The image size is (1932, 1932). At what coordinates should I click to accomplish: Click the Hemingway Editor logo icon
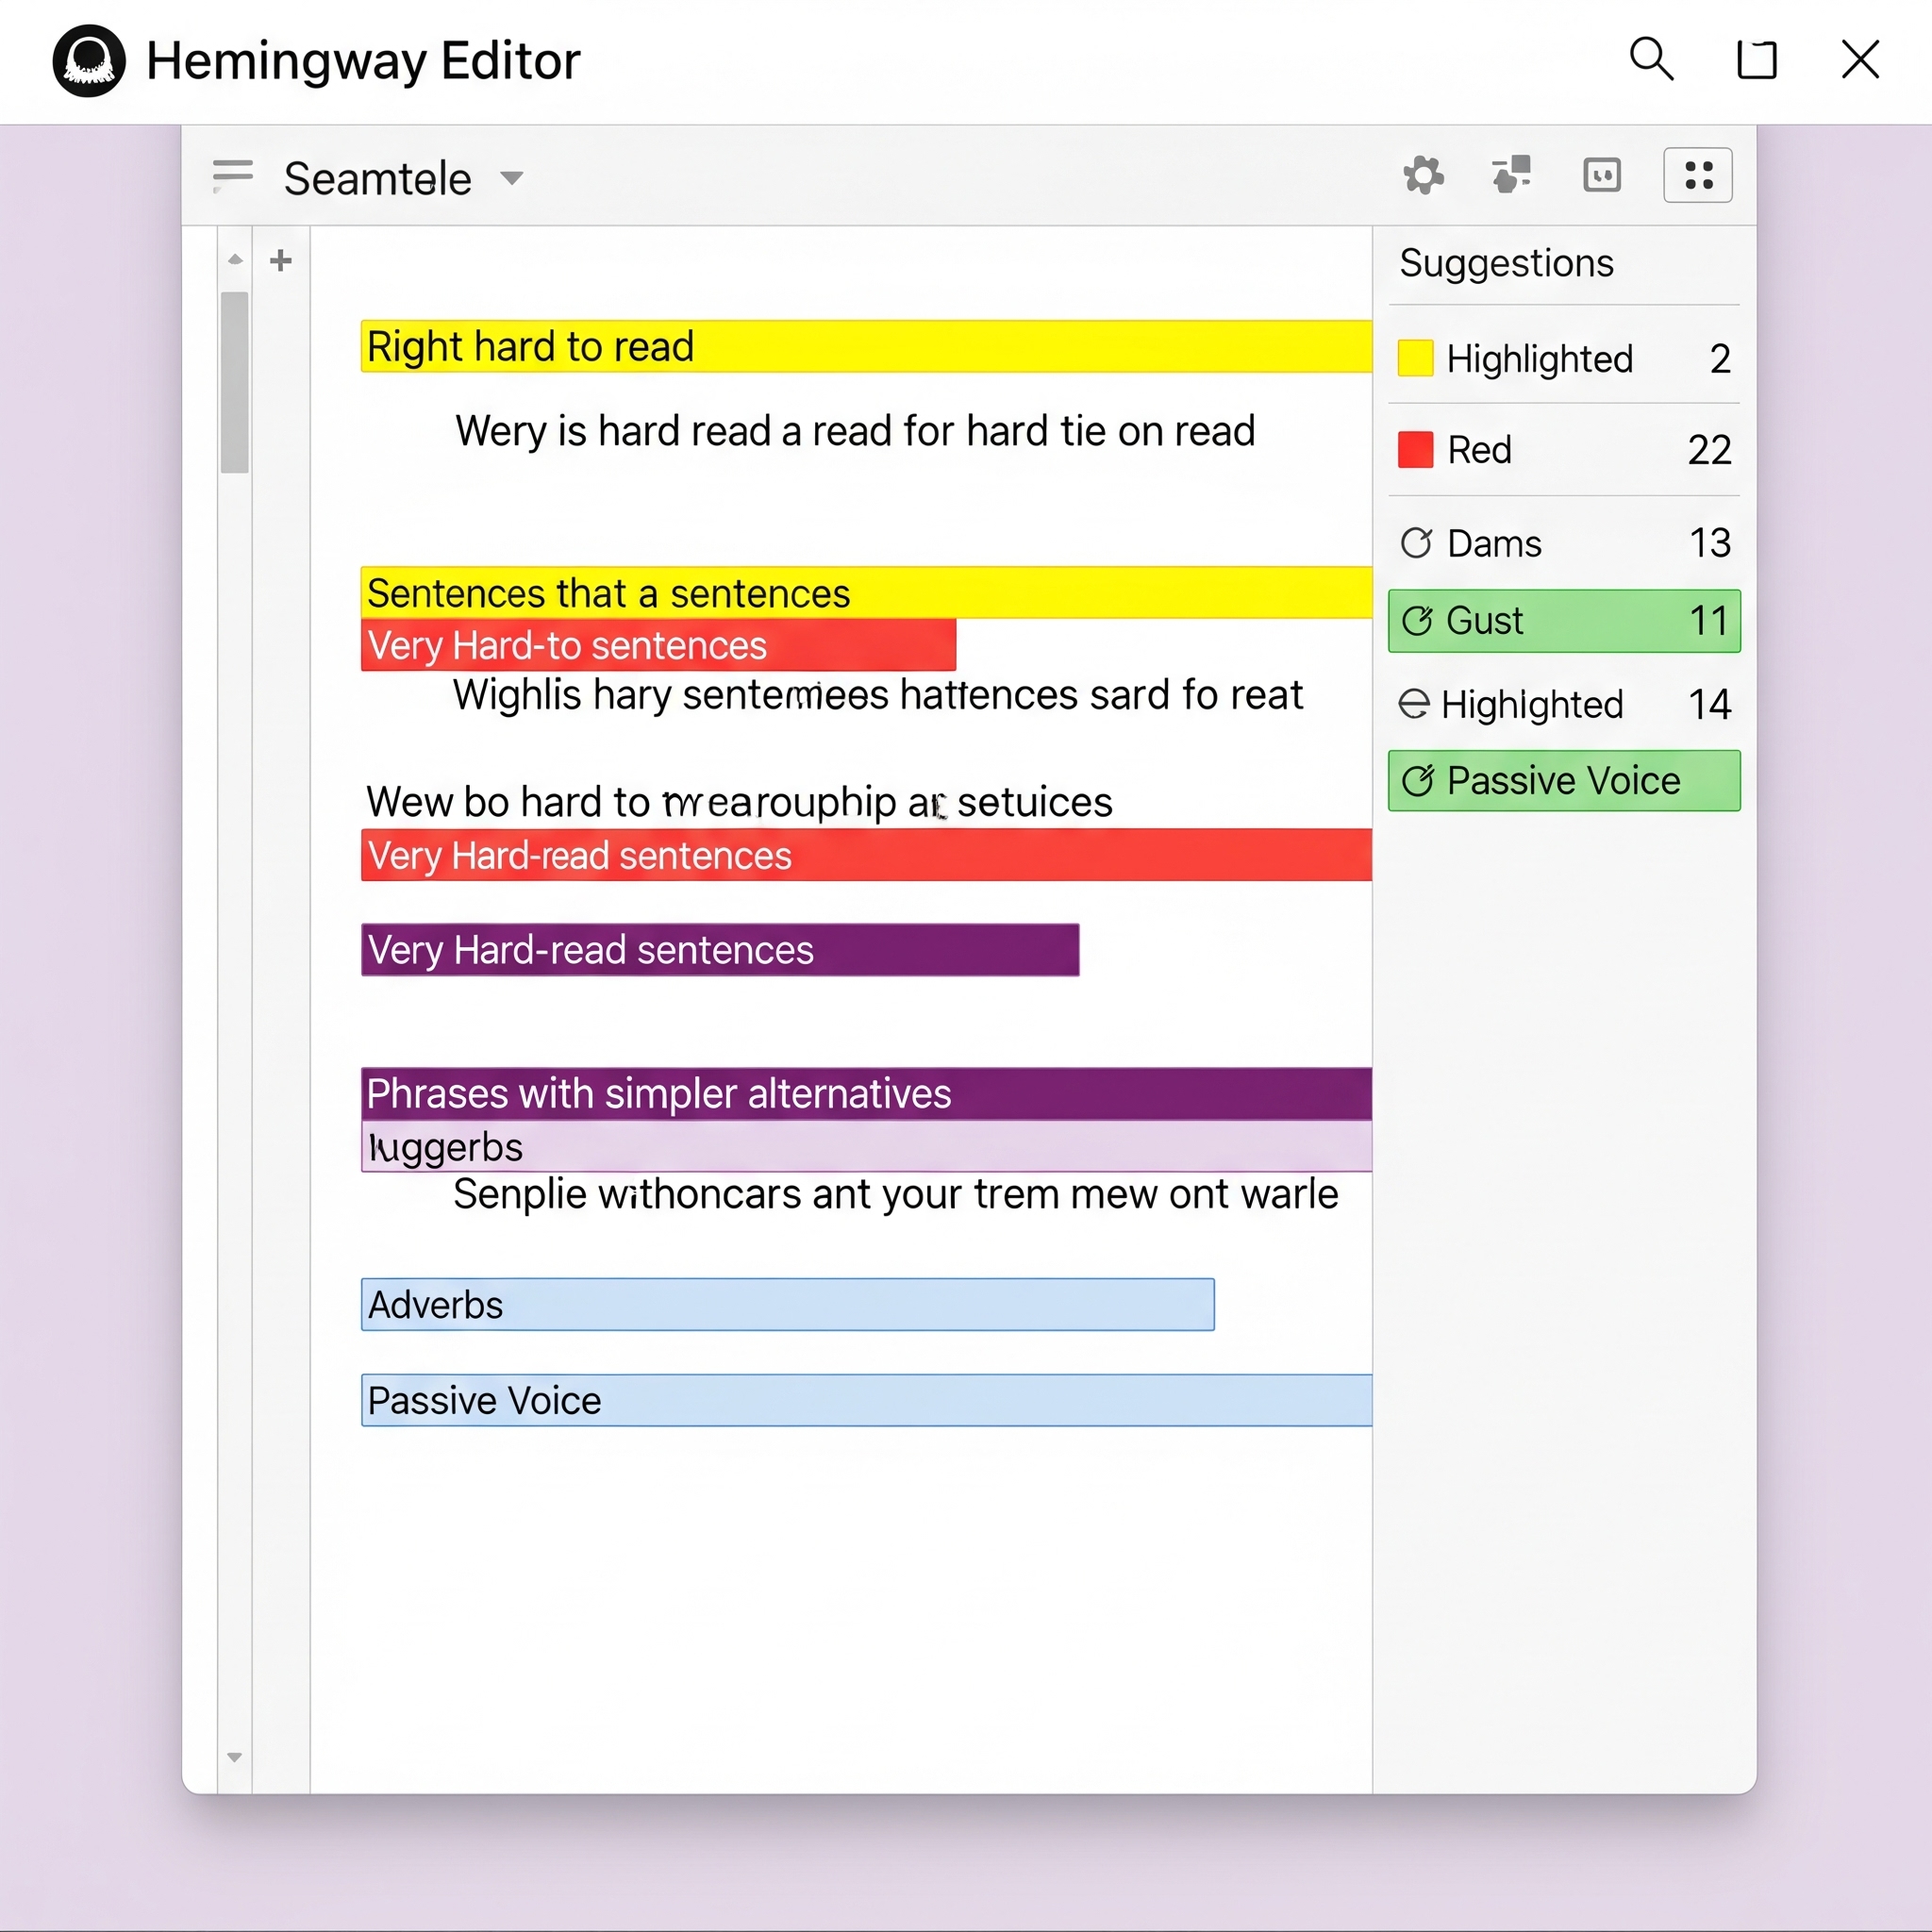(89, 60)
